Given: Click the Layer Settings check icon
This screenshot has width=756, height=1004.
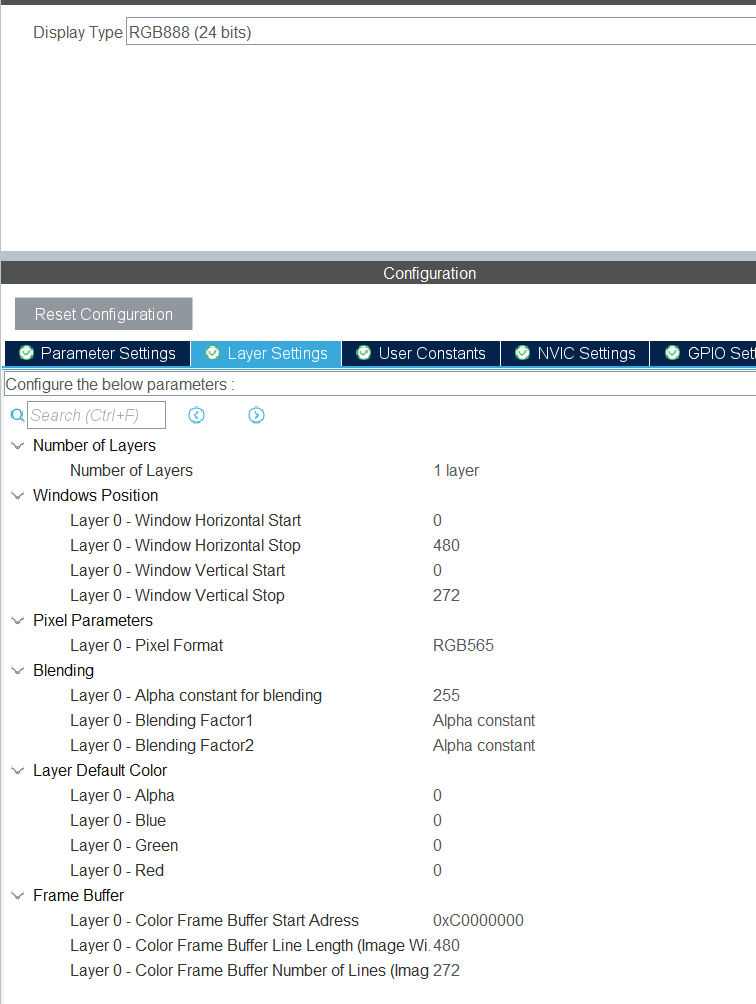Looking at the screenshot, I should [212, 353].
